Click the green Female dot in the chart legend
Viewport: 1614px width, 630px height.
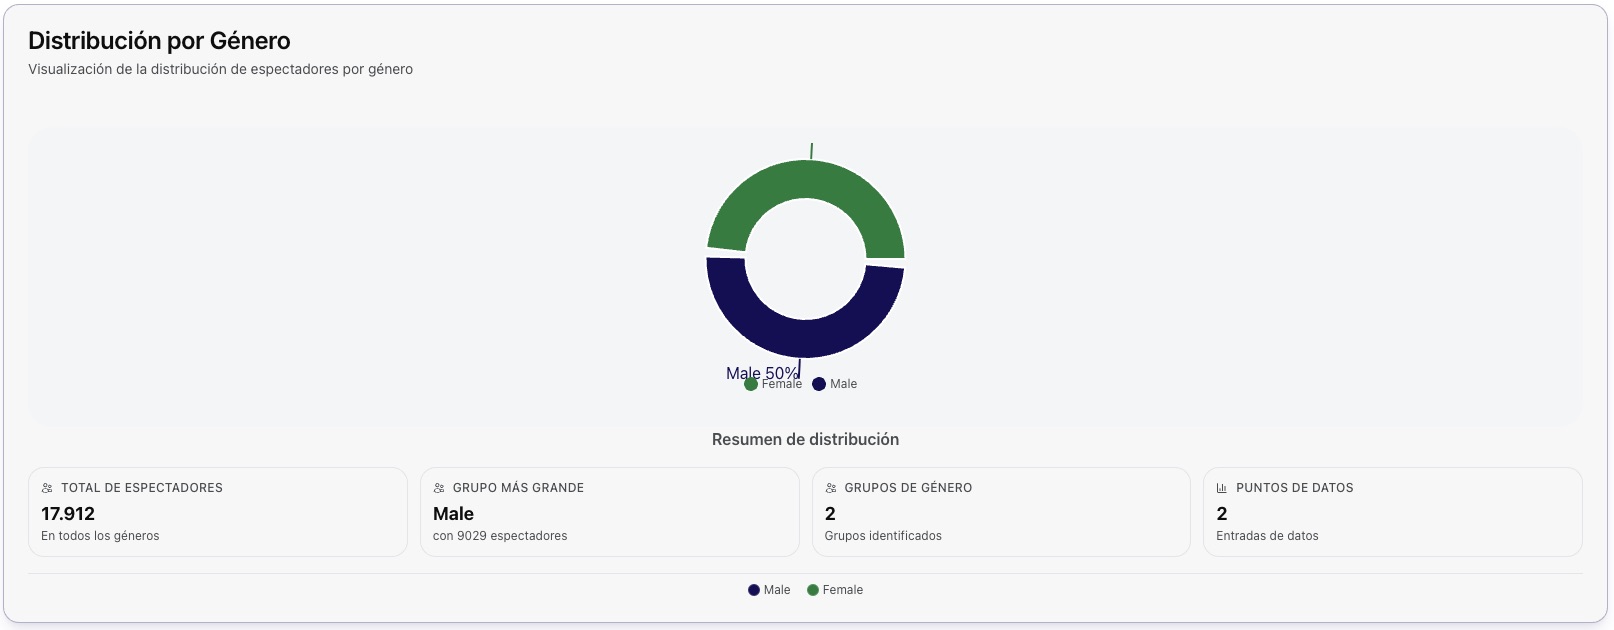(751, 384)
